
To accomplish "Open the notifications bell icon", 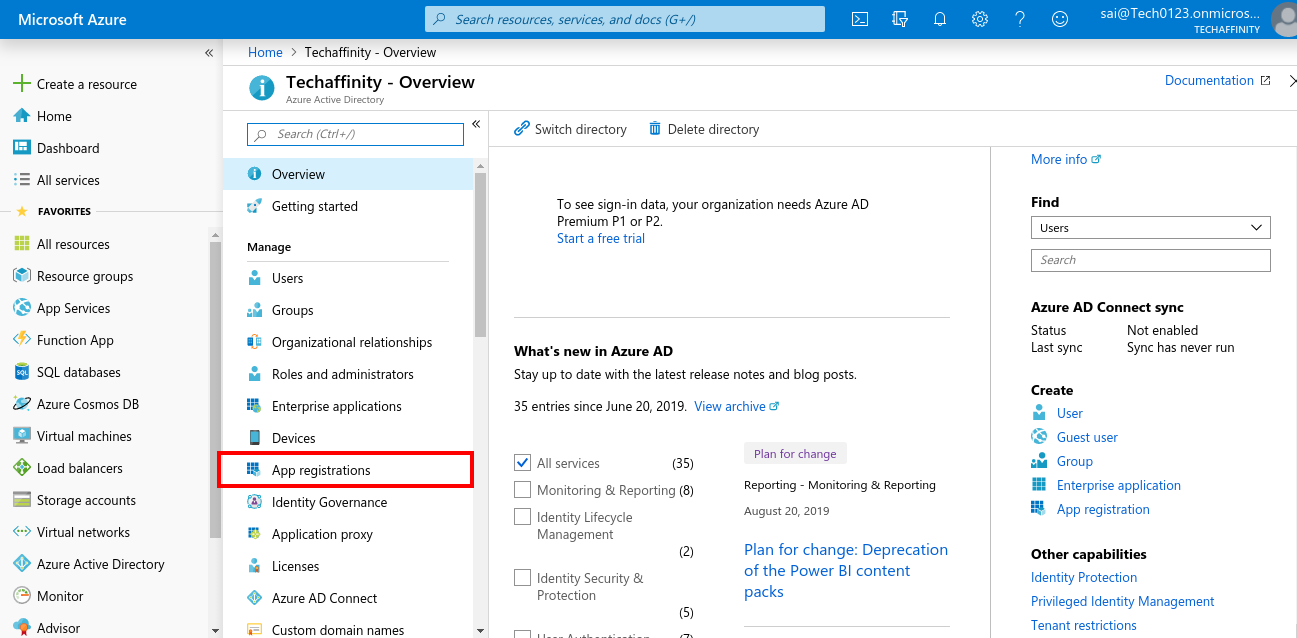I will coord(940,19).
